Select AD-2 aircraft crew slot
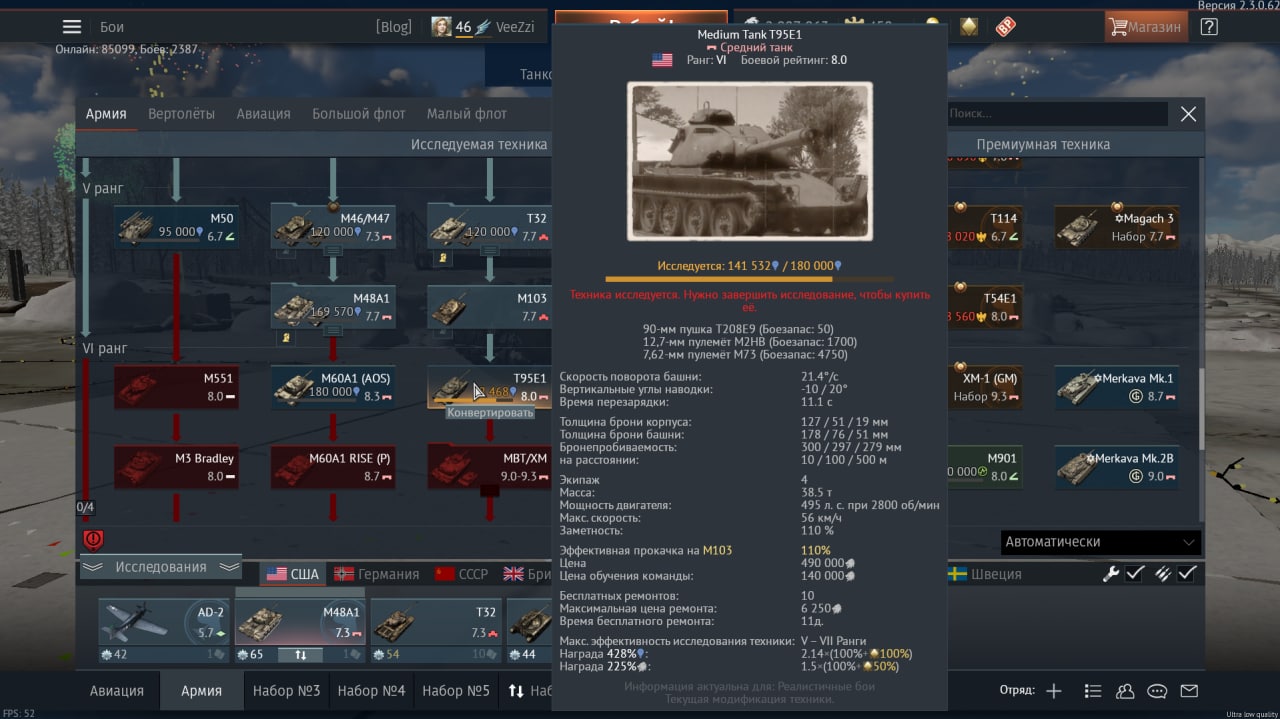Image resolution: width=1280 pixels, height=719 pixels. pyautogui.click(x=164, y=623)
